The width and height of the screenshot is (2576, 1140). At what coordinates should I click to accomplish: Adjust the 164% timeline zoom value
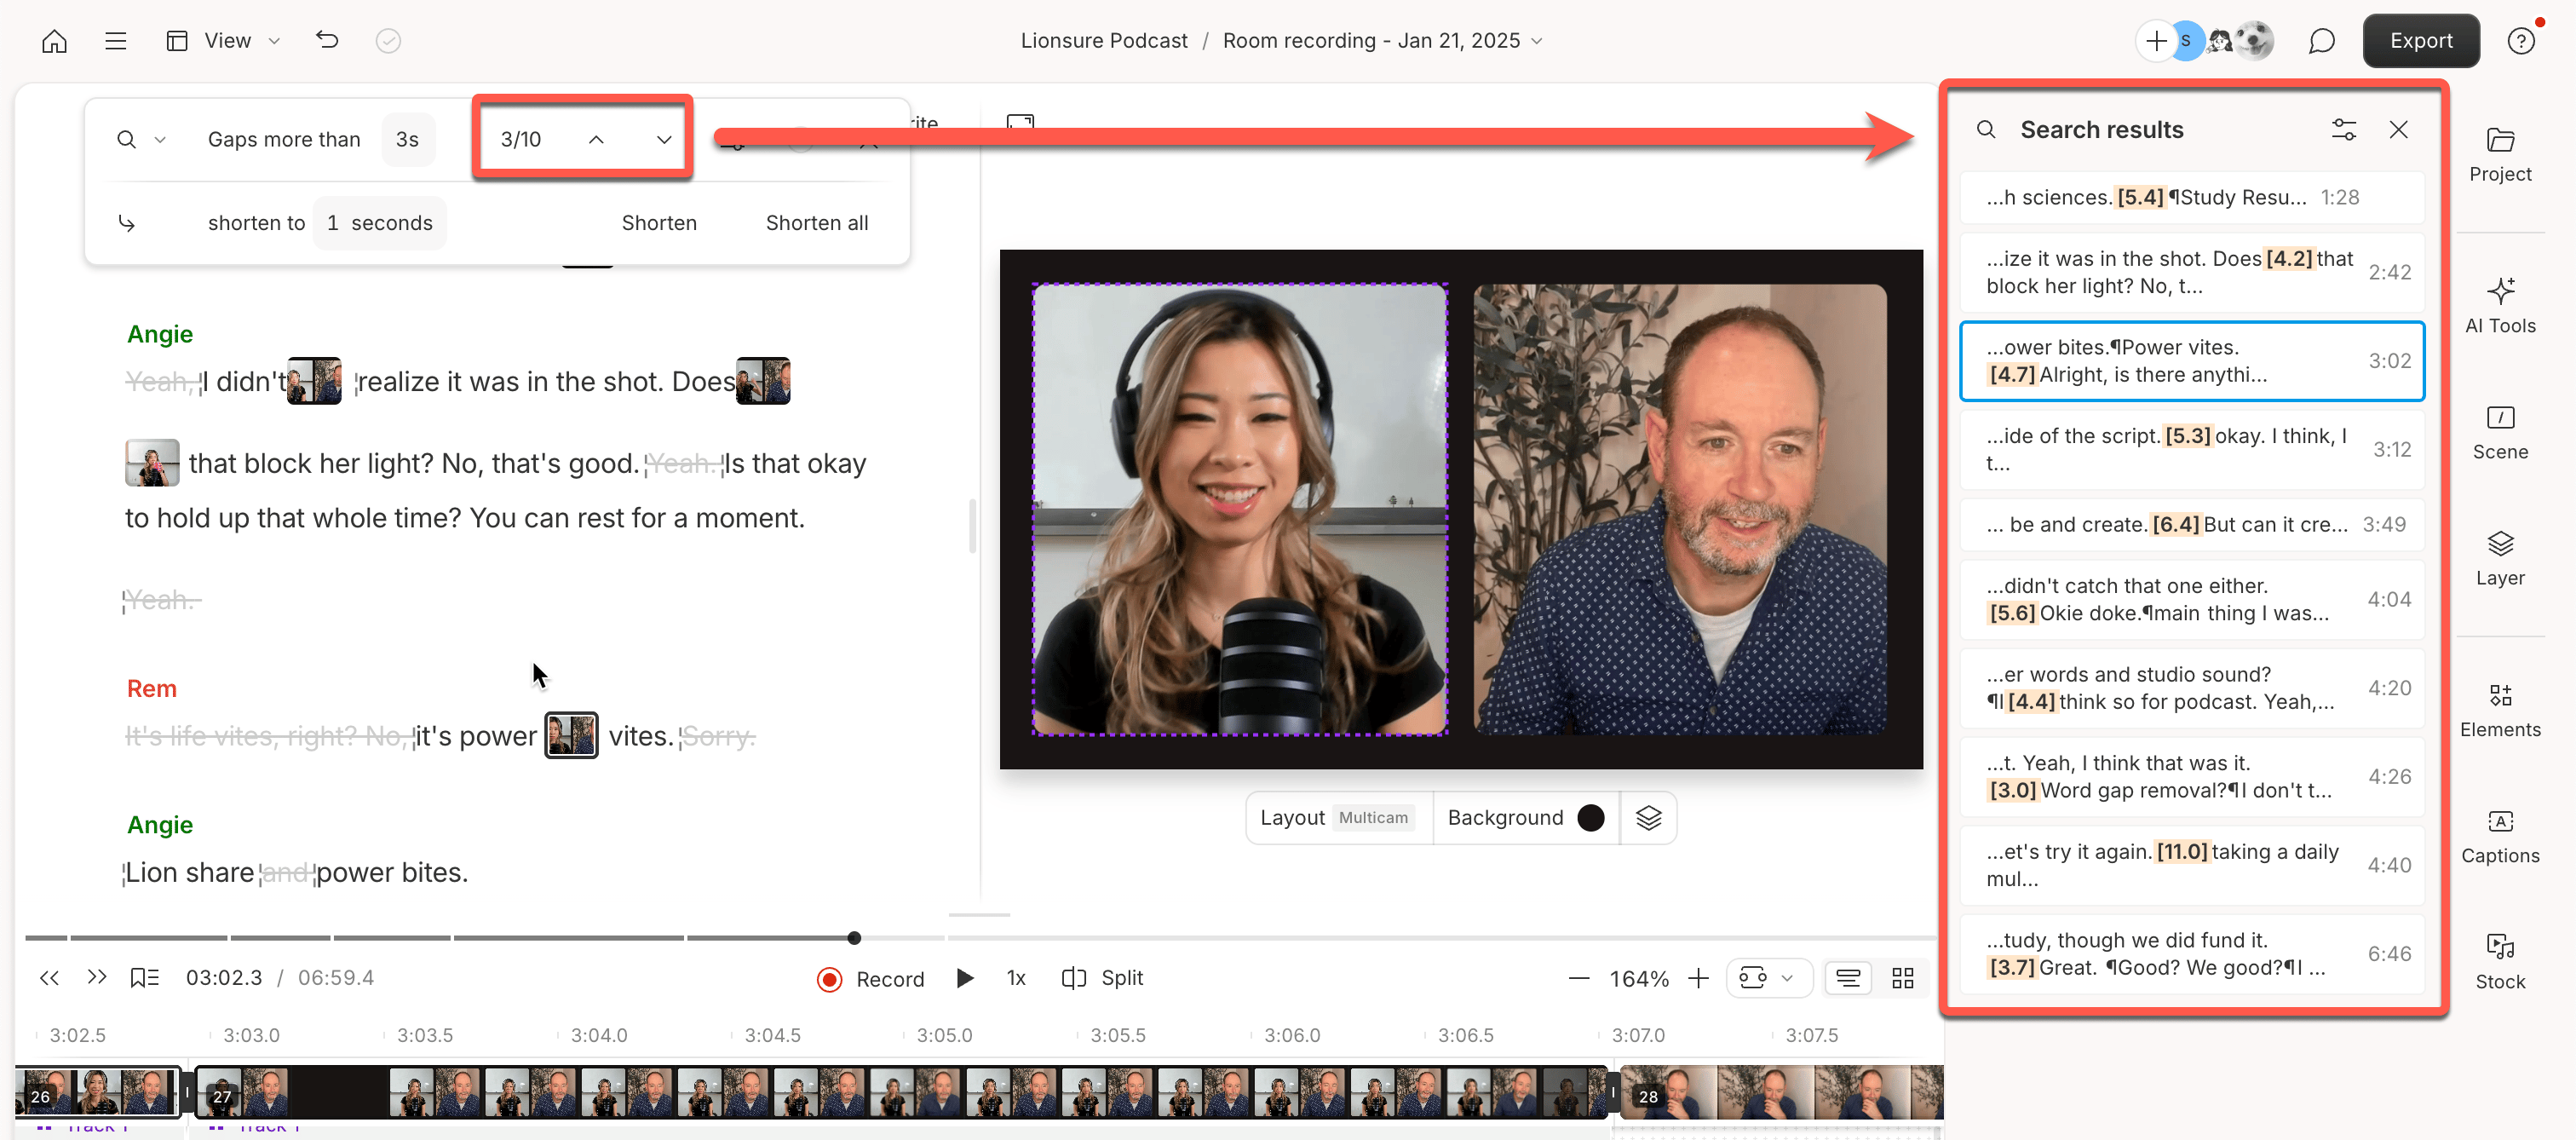1638,978
